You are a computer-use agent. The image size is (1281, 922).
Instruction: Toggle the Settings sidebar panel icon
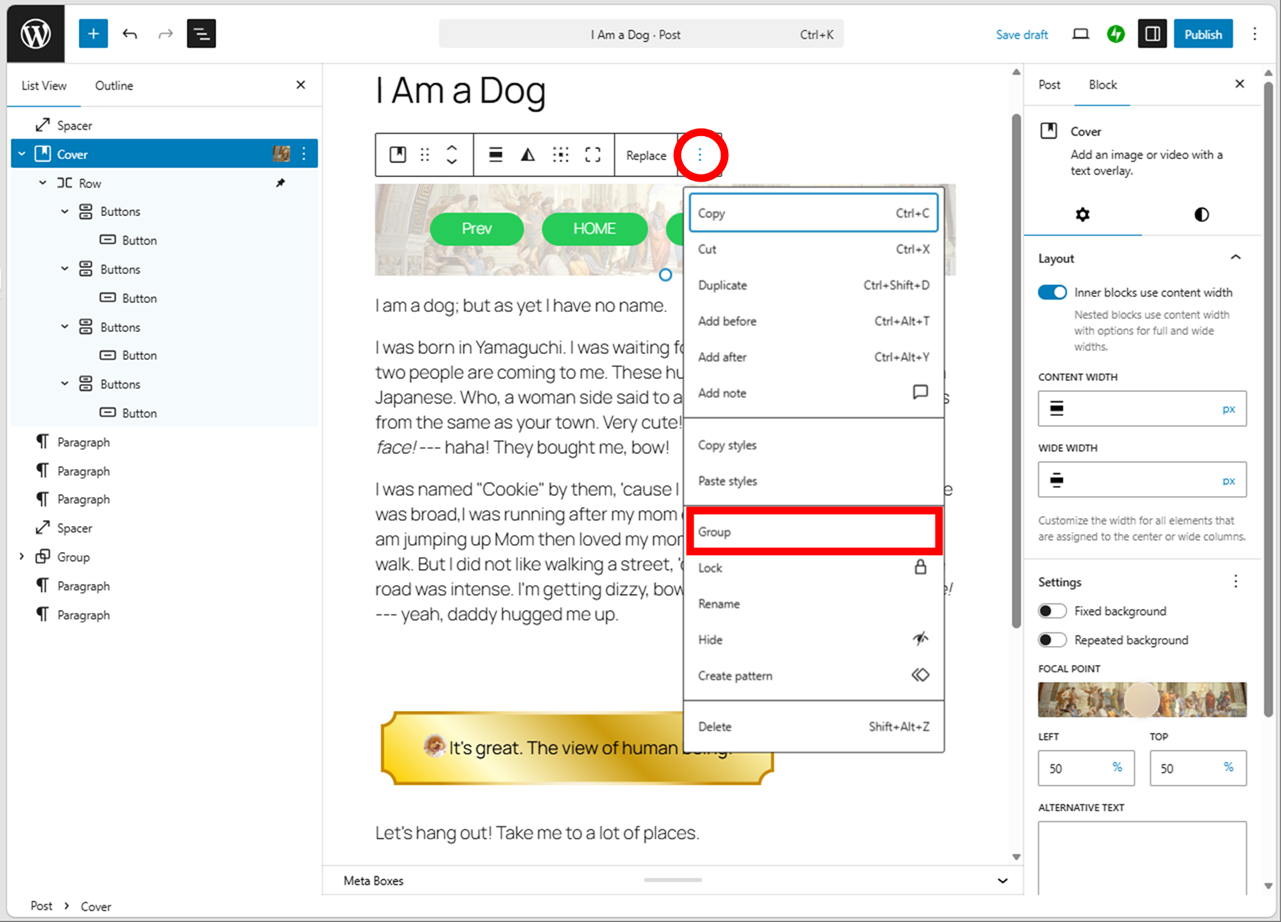click(1152, 34)
